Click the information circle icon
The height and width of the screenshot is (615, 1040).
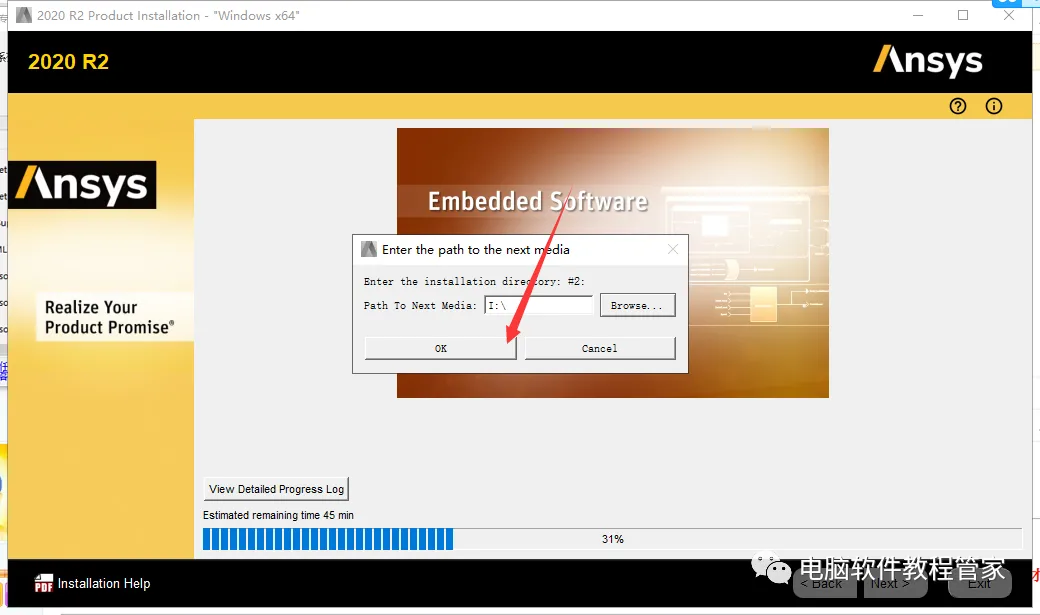pos(994,106)
